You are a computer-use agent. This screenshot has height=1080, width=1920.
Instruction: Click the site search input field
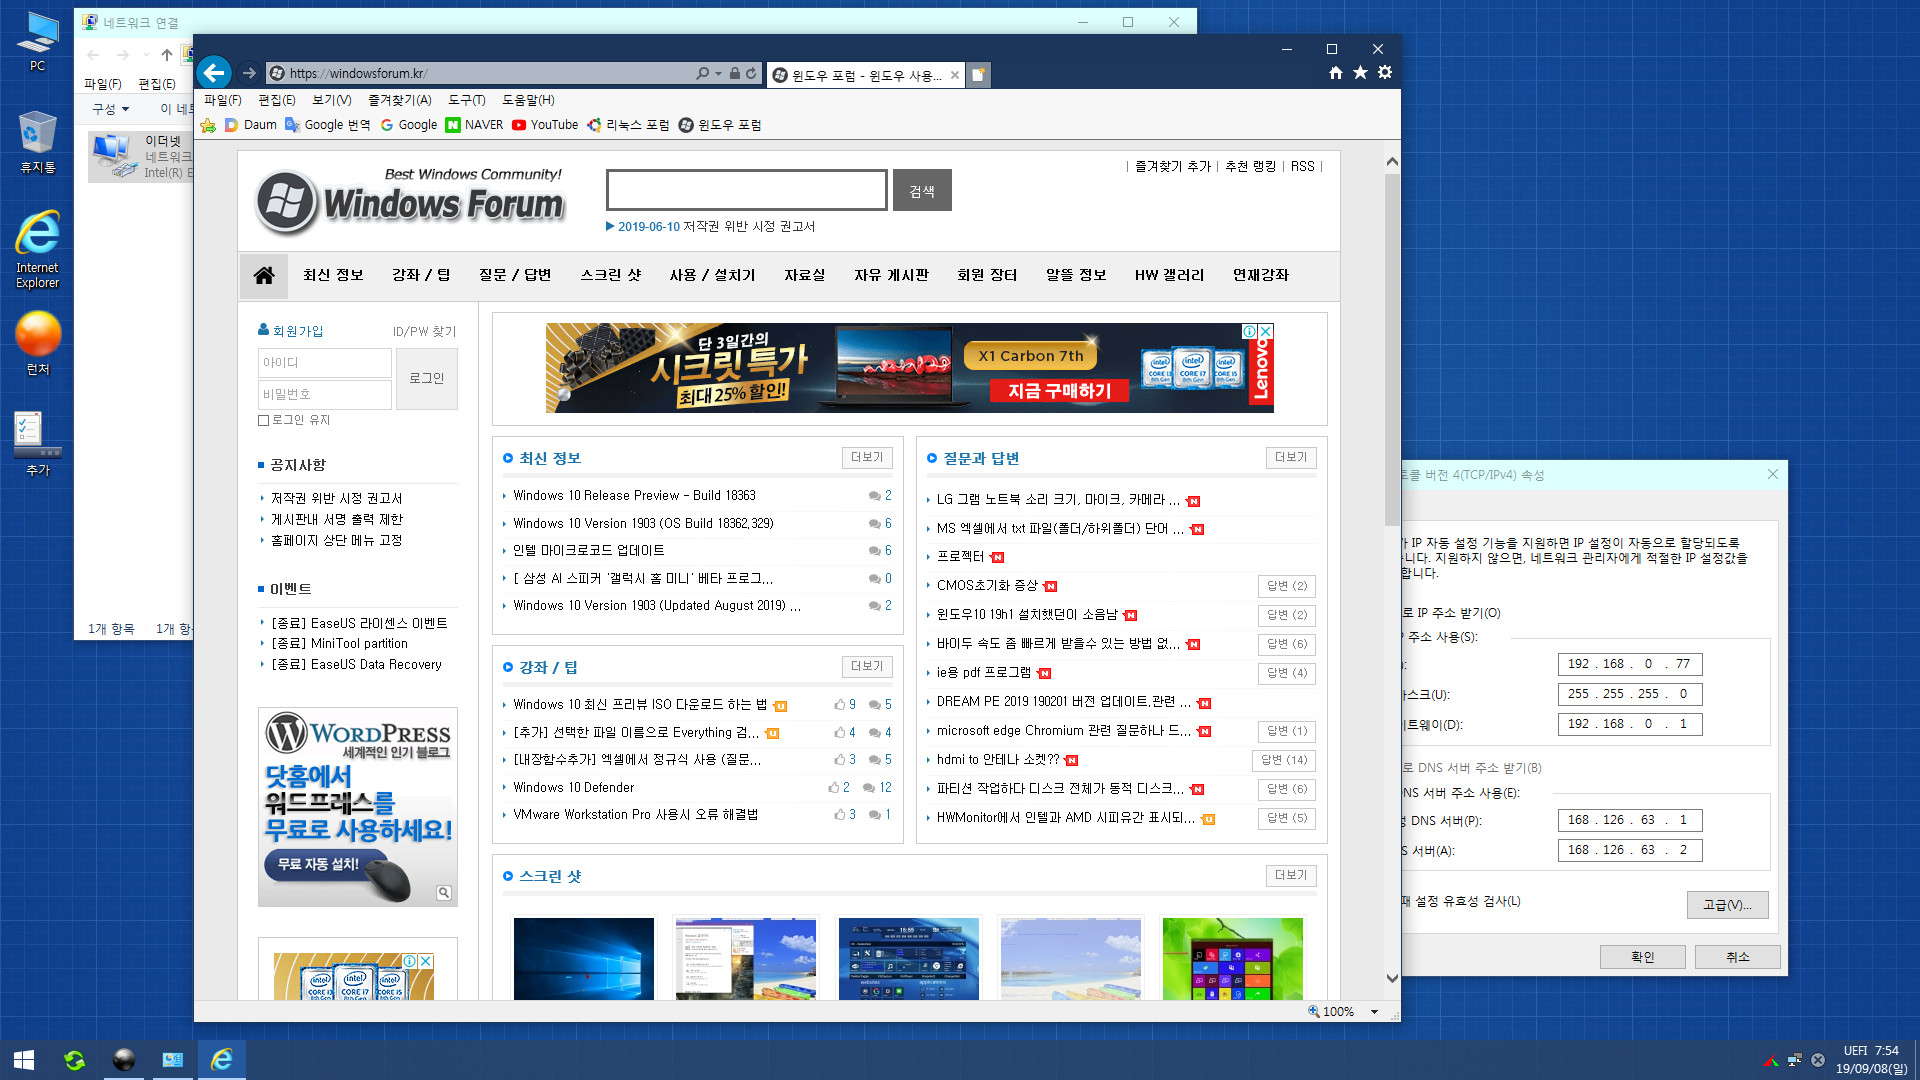pyautogui.click(x=747, y=190)
